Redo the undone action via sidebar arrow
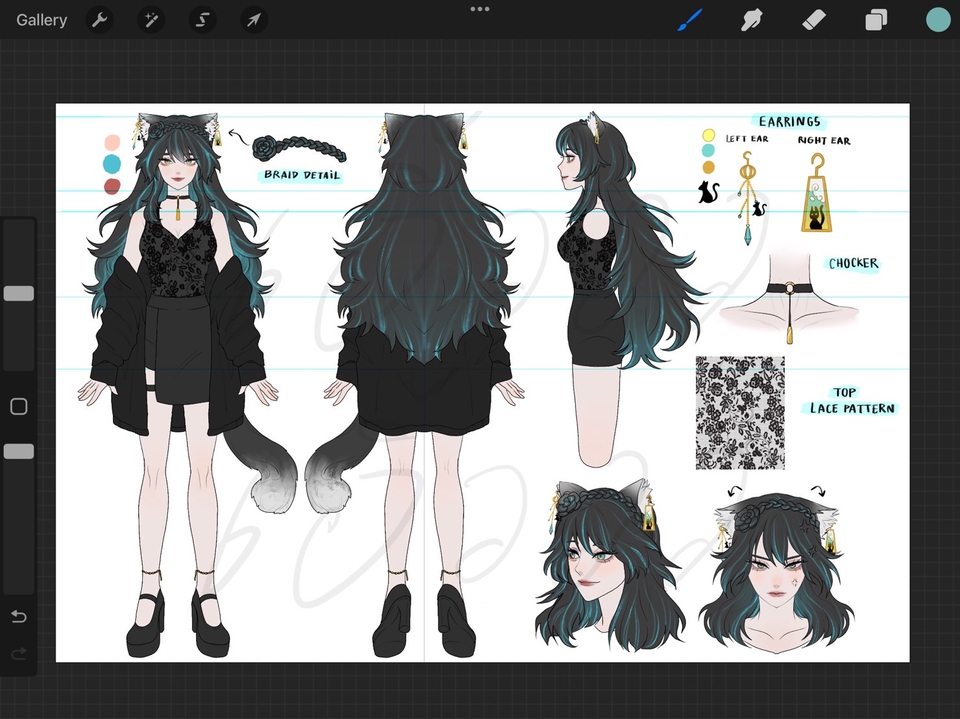 [x=18, y=654]
